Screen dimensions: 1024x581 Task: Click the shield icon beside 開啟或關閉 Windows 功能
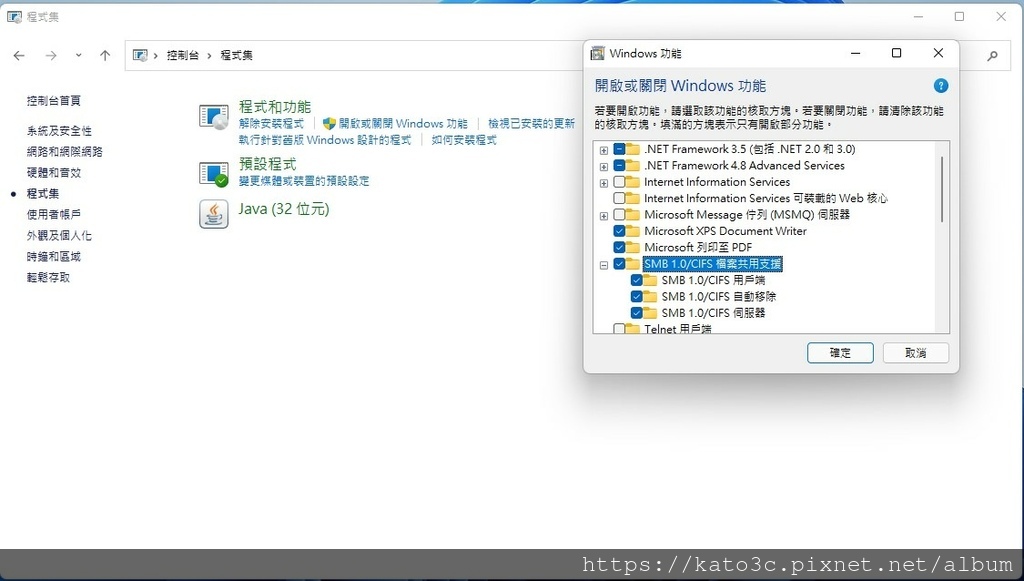coord(329,123)
